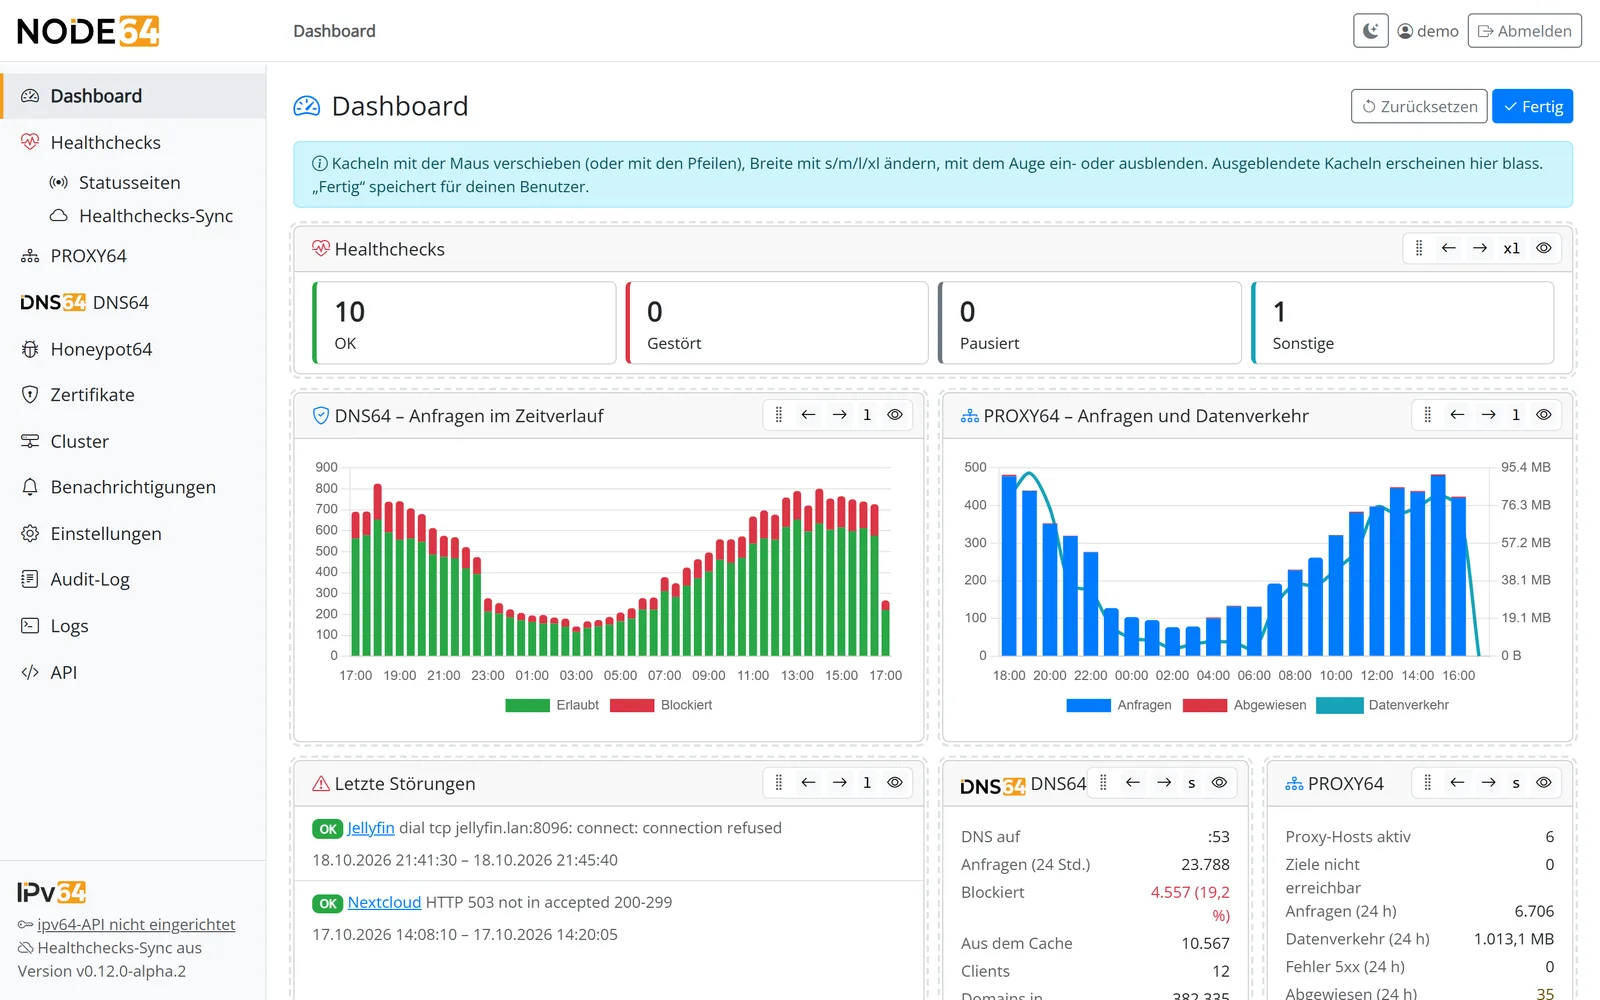Change width of DNS64 Anfragen chart tile
This screenshot has width=1600, height=1000.
click(x=867, y=415)
